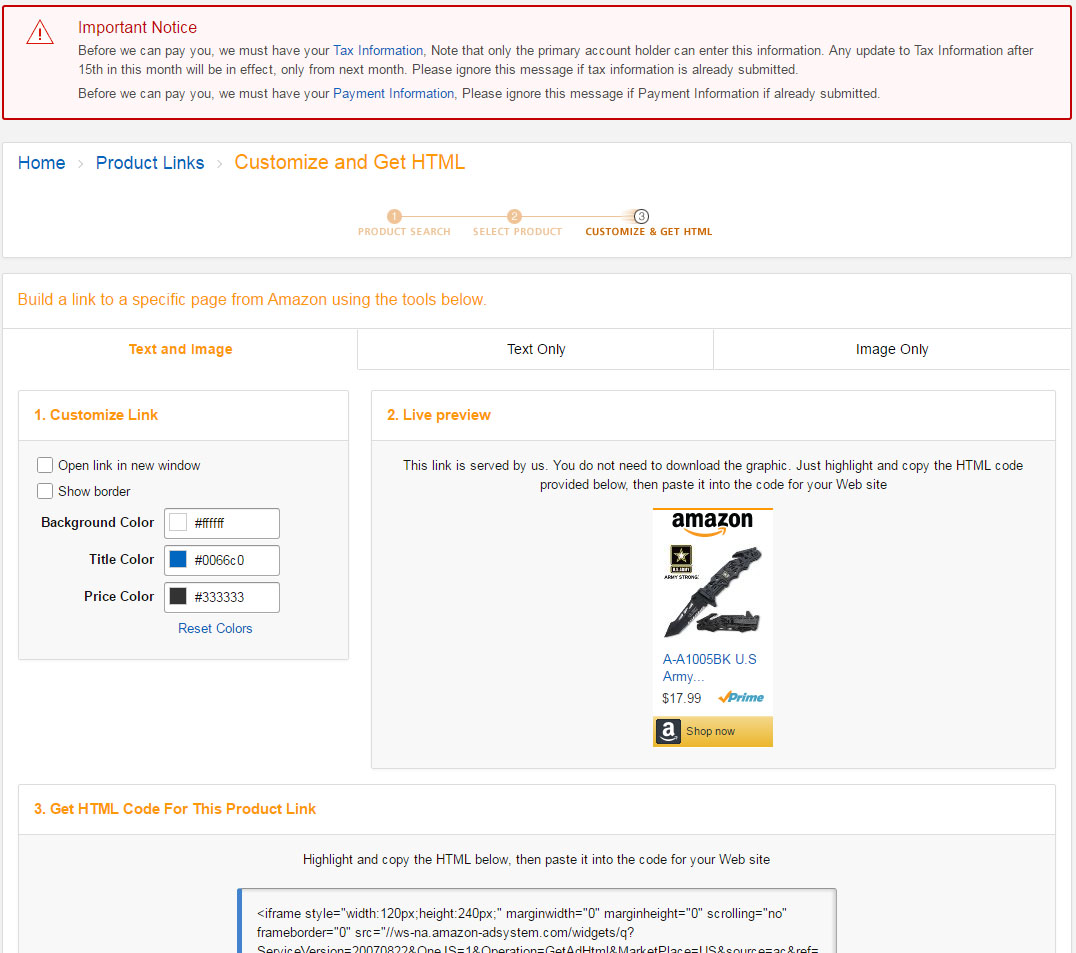The width and height of the screenshot is (1076, 953).
Task: Open A-A1005BK U.S Army product title link
Action: pyautogui.click(x=710, y=668)
